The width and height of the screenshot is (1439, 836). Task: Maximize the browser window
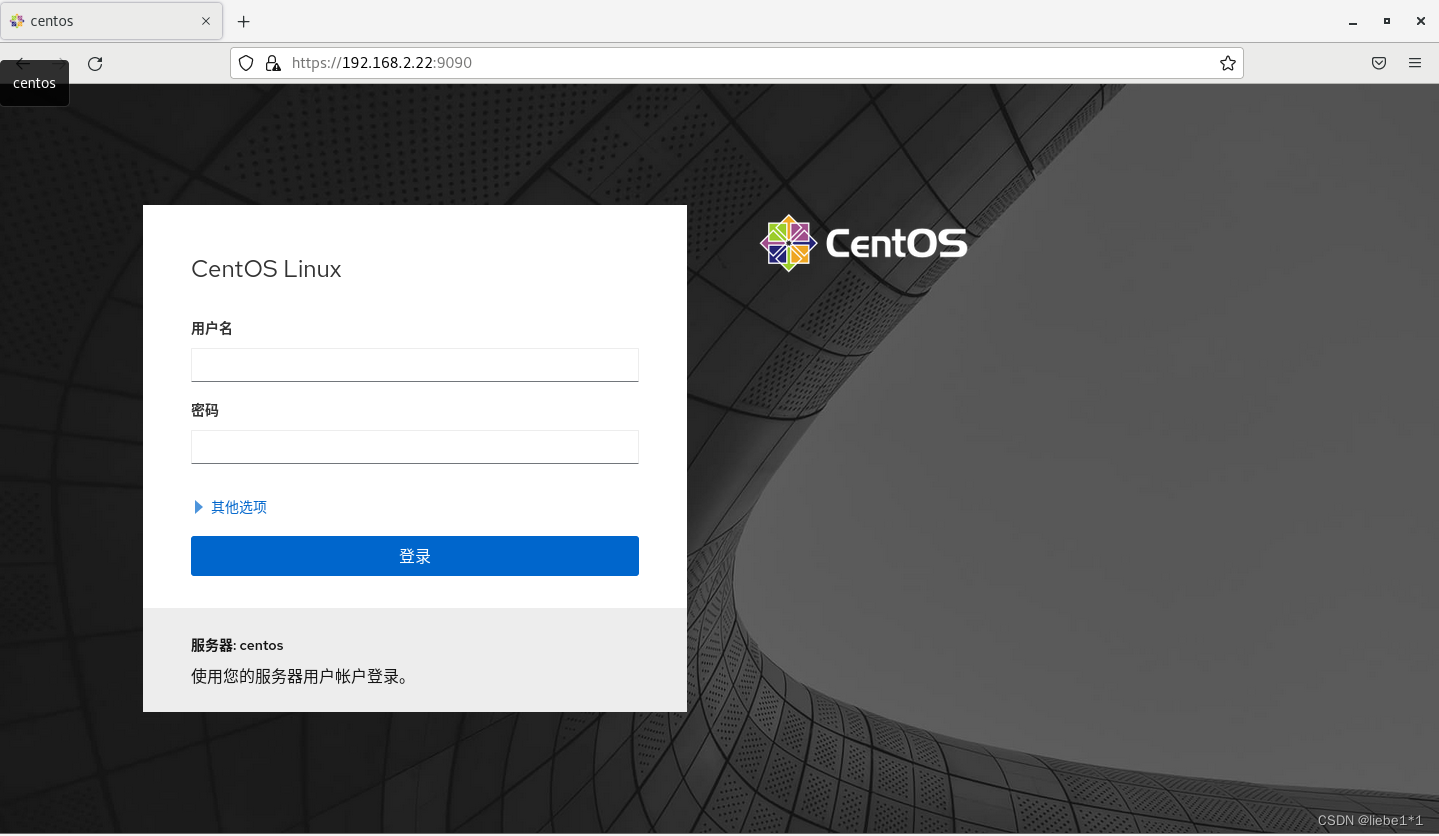(x=1386, y=21)
